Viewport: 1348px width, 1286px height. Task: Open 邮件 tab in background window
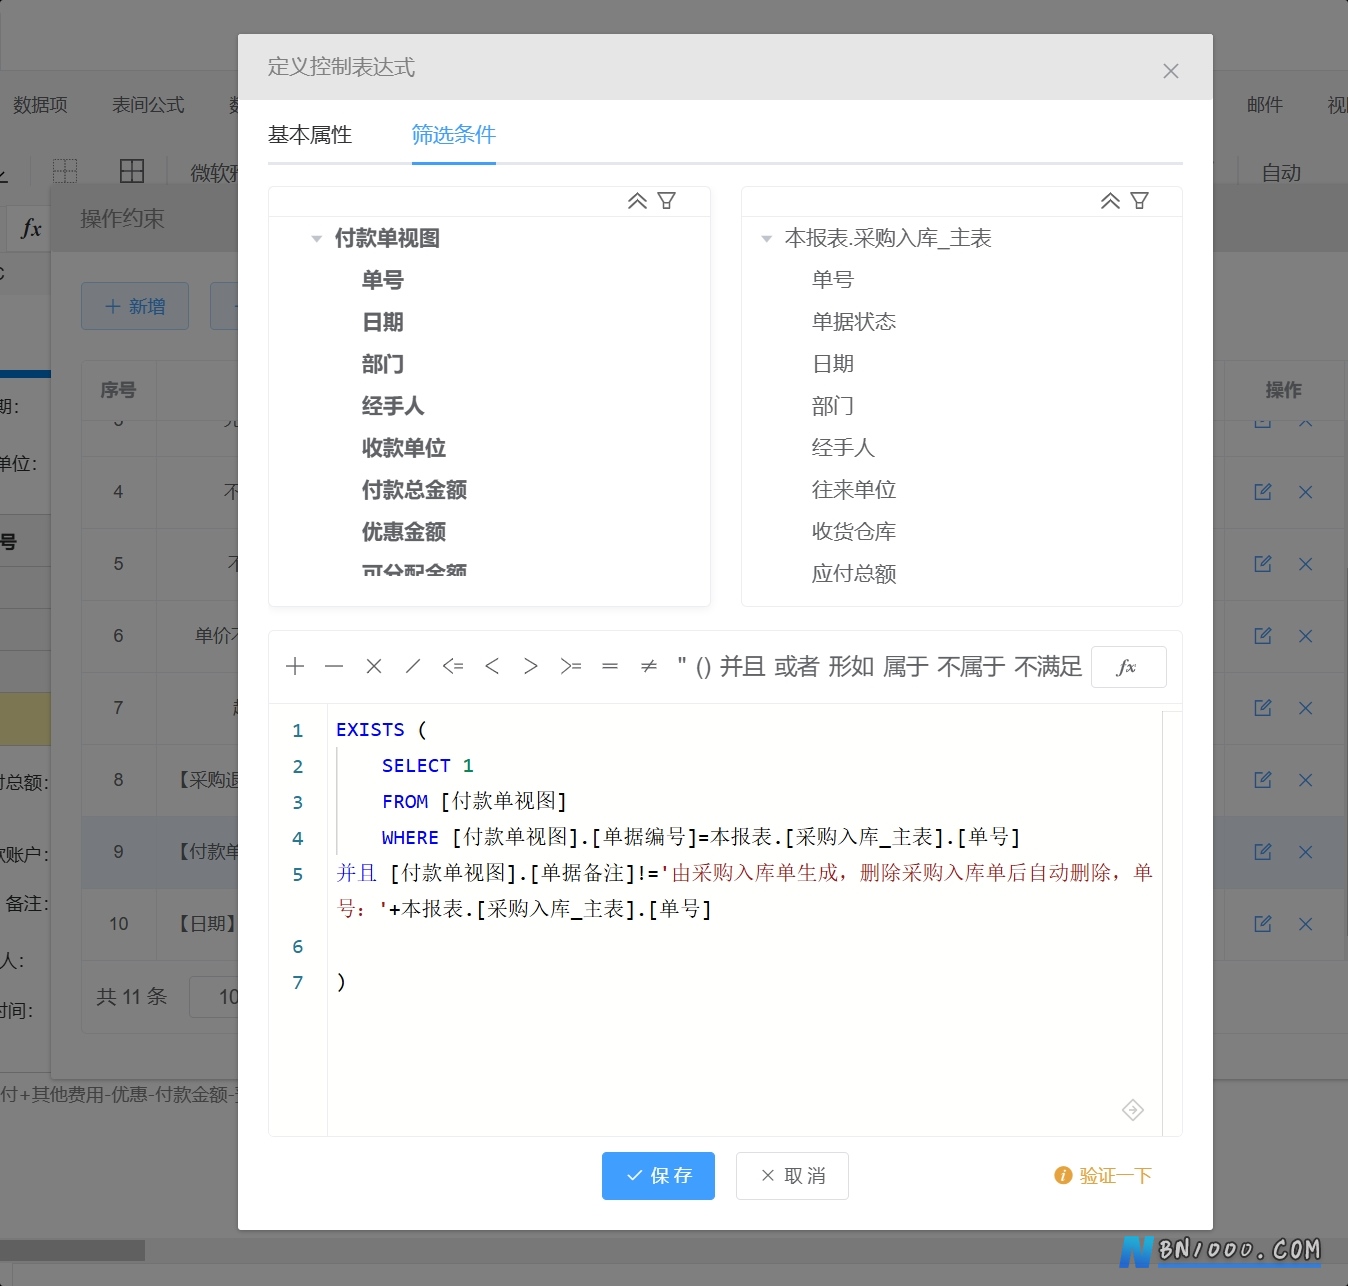1265,105
